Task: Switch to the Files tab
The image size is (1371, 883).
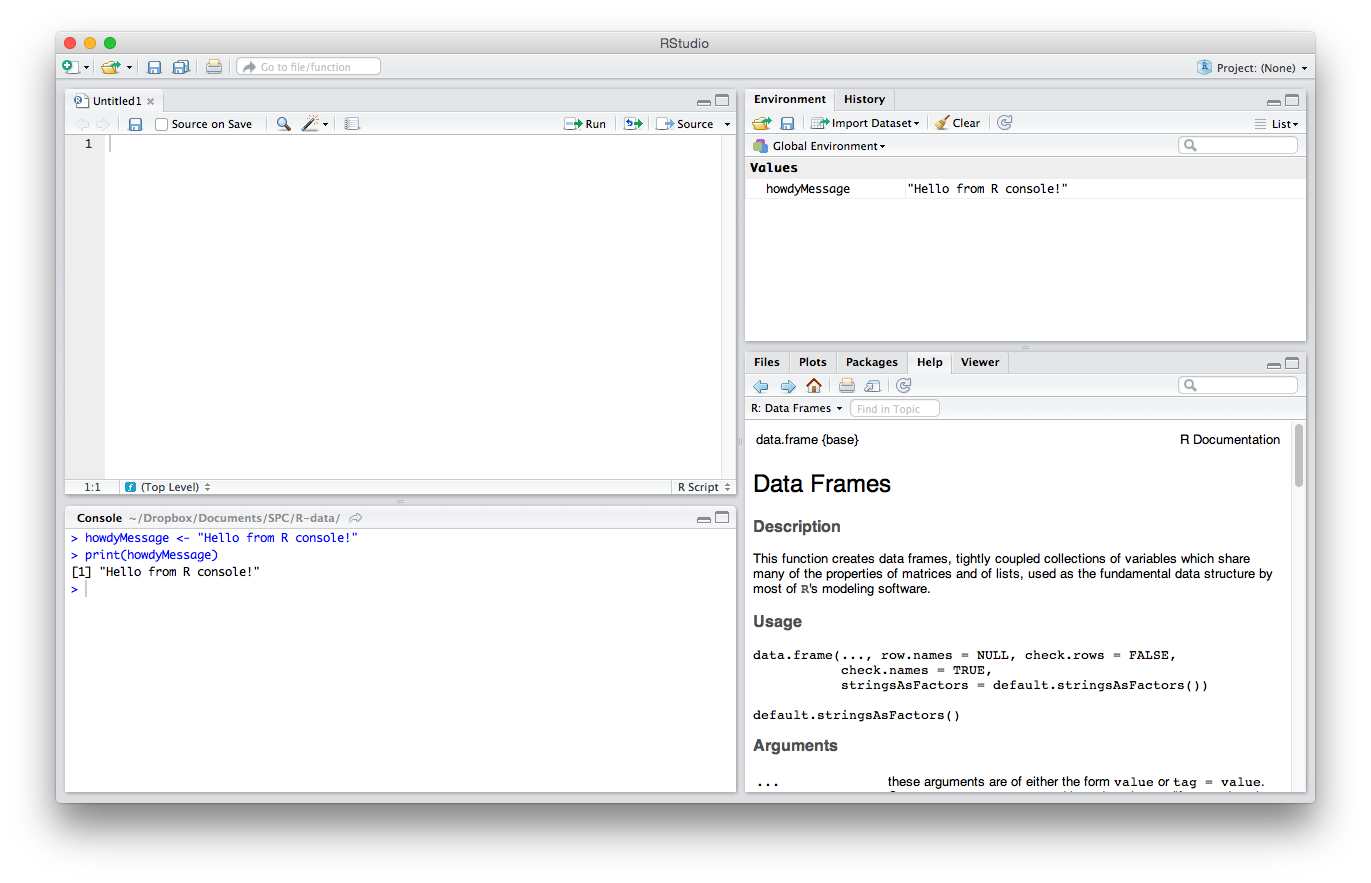Action: 767,362
